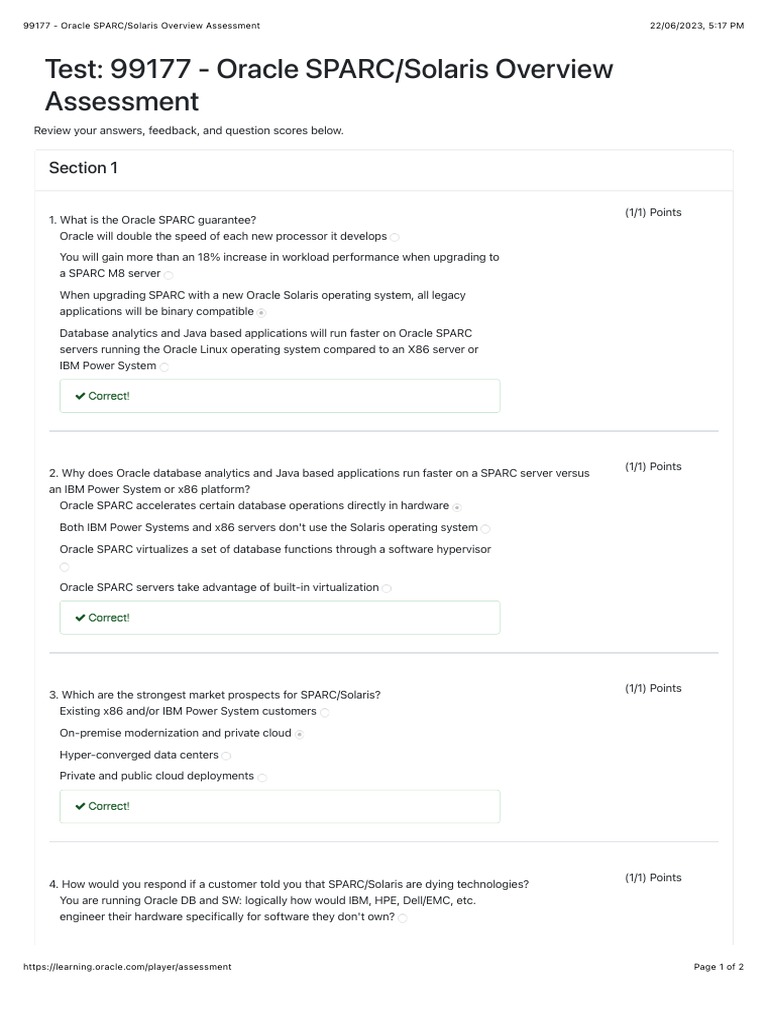Select "On-premise modernization and private cloud" option
This screenshot has height=1024, width=768.
[x=300, y=734]
